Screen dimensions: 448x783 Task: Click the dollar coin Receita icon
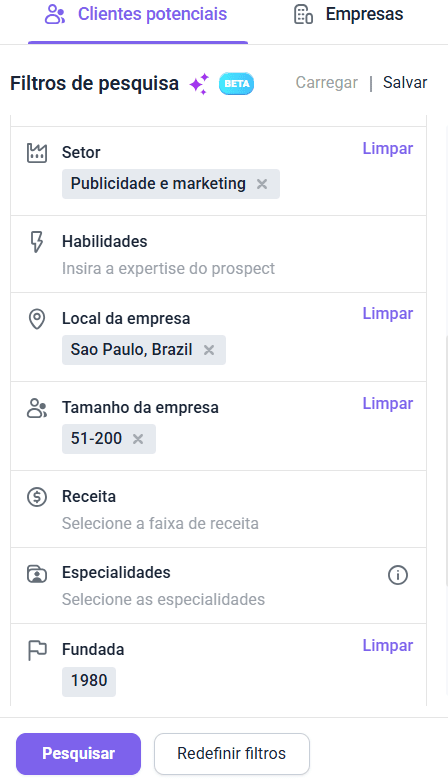36,497
